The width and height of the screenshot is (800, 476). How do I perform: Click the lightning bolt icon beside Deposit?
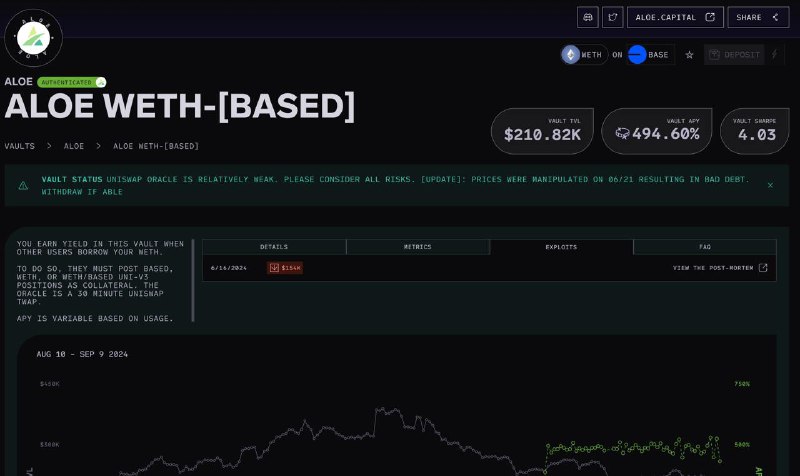tap(774, 54)
